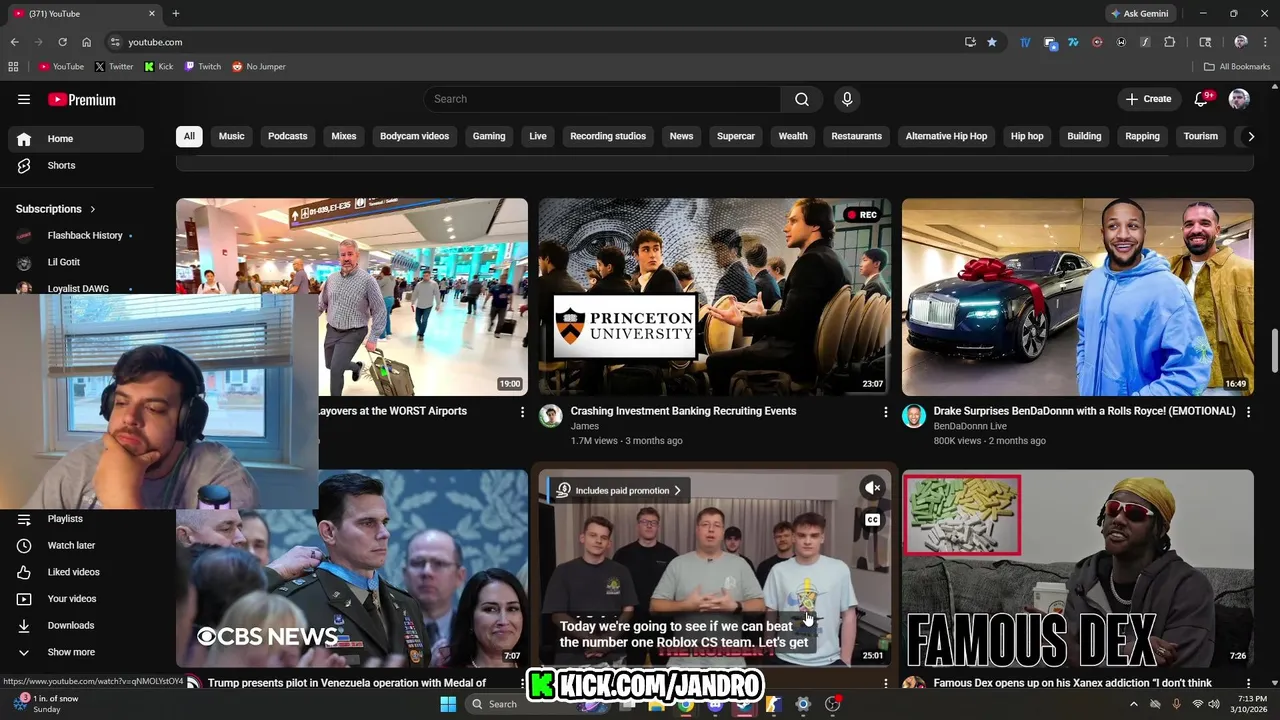Expand the Includes paid promotion notice
The height and width of the screenshot is (720, 1280).
tap(618, 490)
